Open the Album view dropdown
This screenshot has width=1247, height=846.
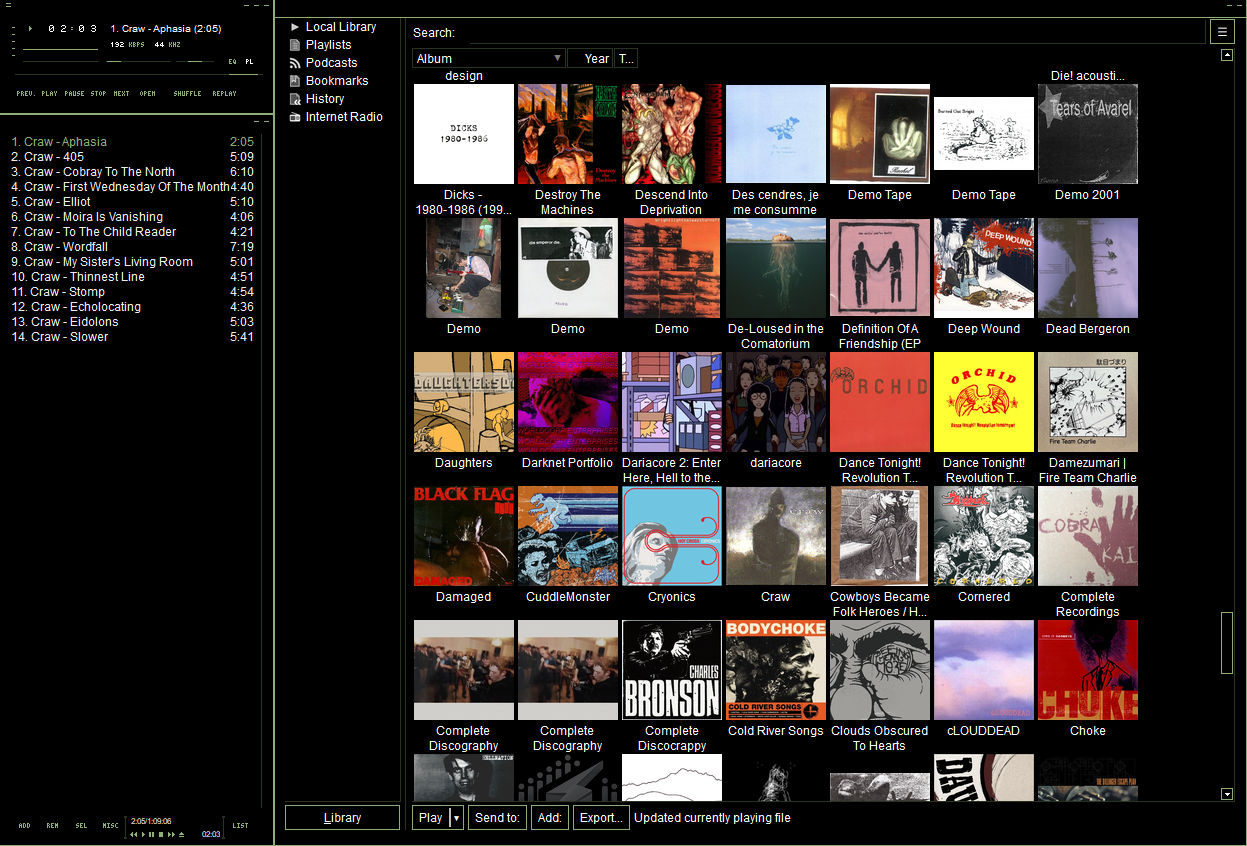tap(489, 59)
